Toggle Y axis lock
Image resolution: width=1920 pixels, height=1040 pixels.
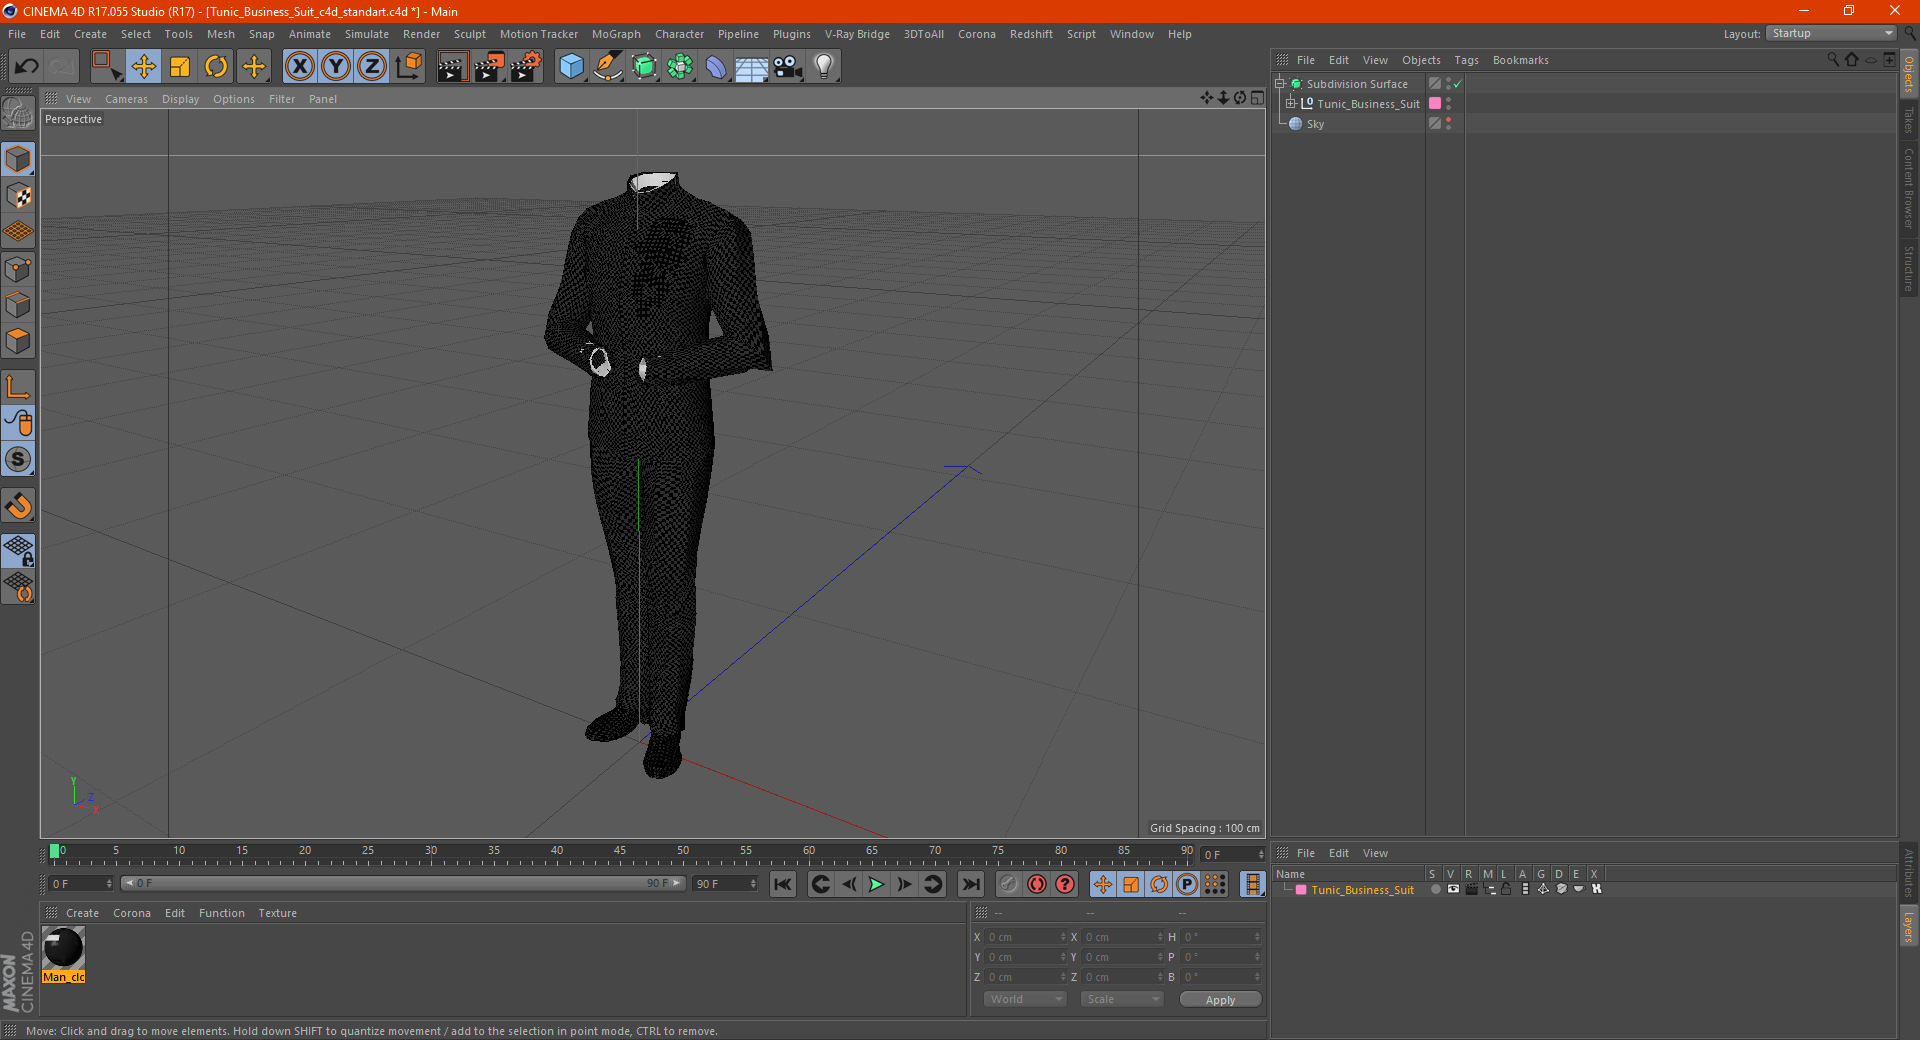point(336,67)
